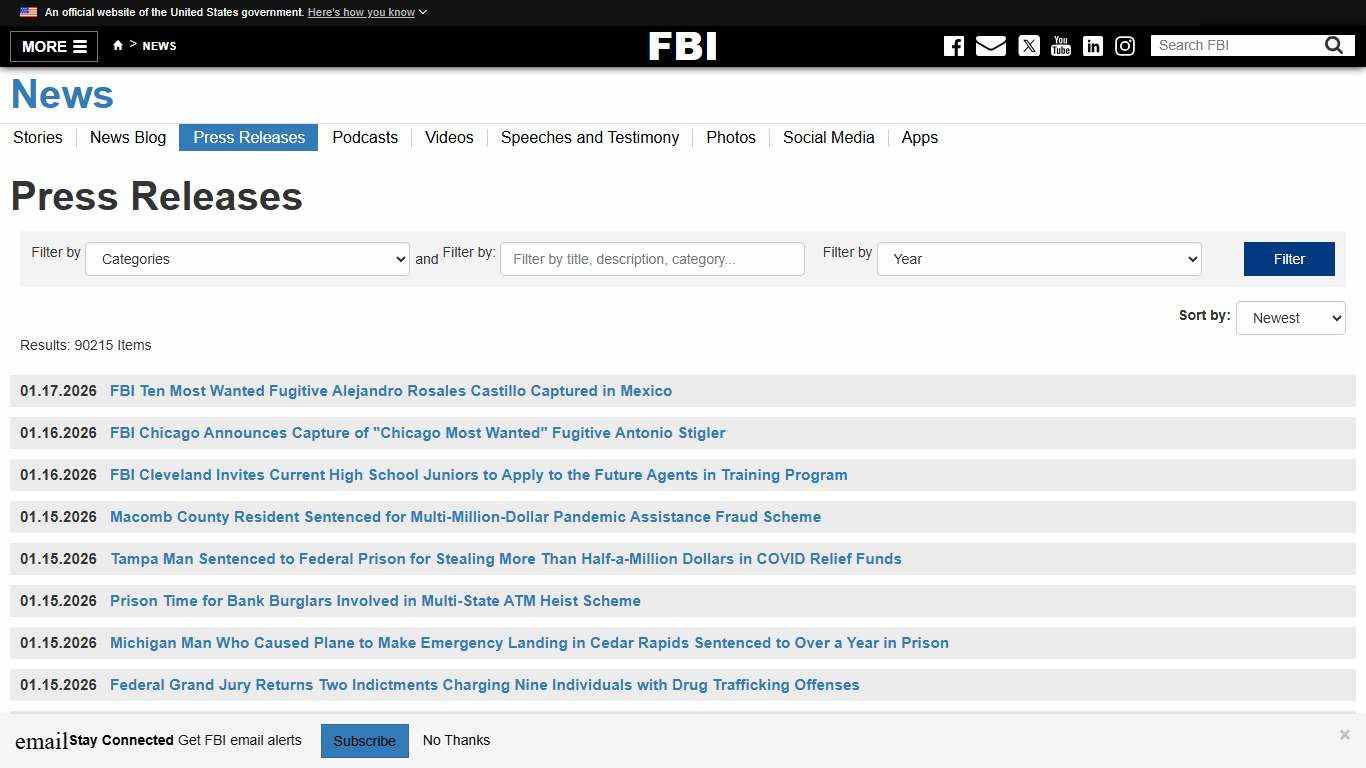This screenshot has width=1366, height=768.
Task: Open the Instagram icon
Action: pyautogui.click(x=1125, y=46)
